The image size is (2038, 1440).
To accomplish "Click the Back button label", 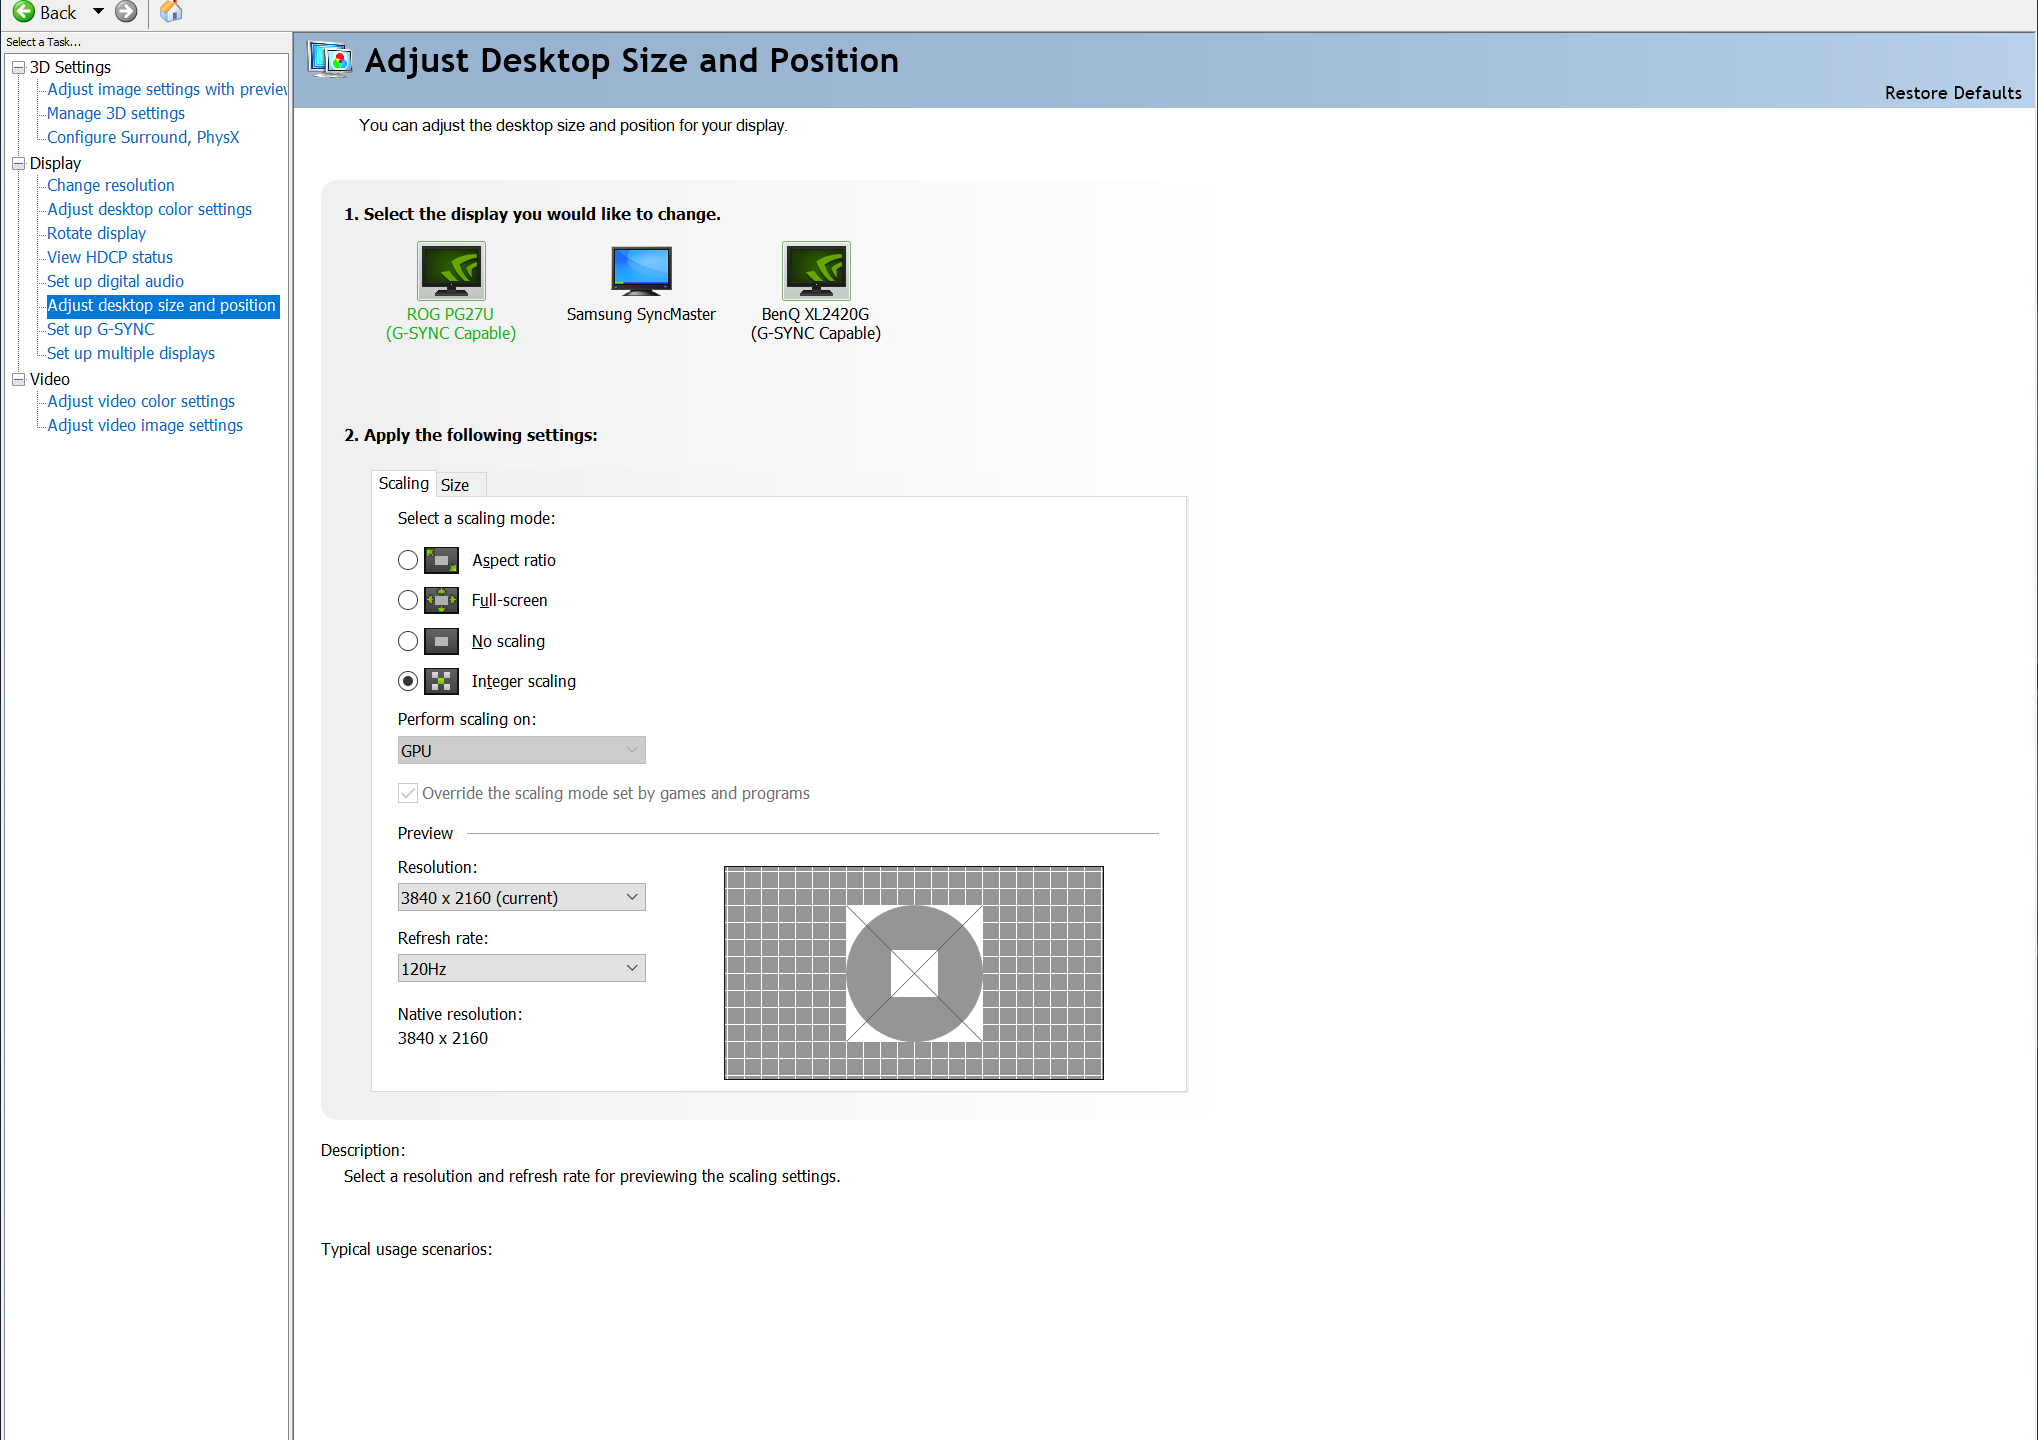I will point(58,12).
